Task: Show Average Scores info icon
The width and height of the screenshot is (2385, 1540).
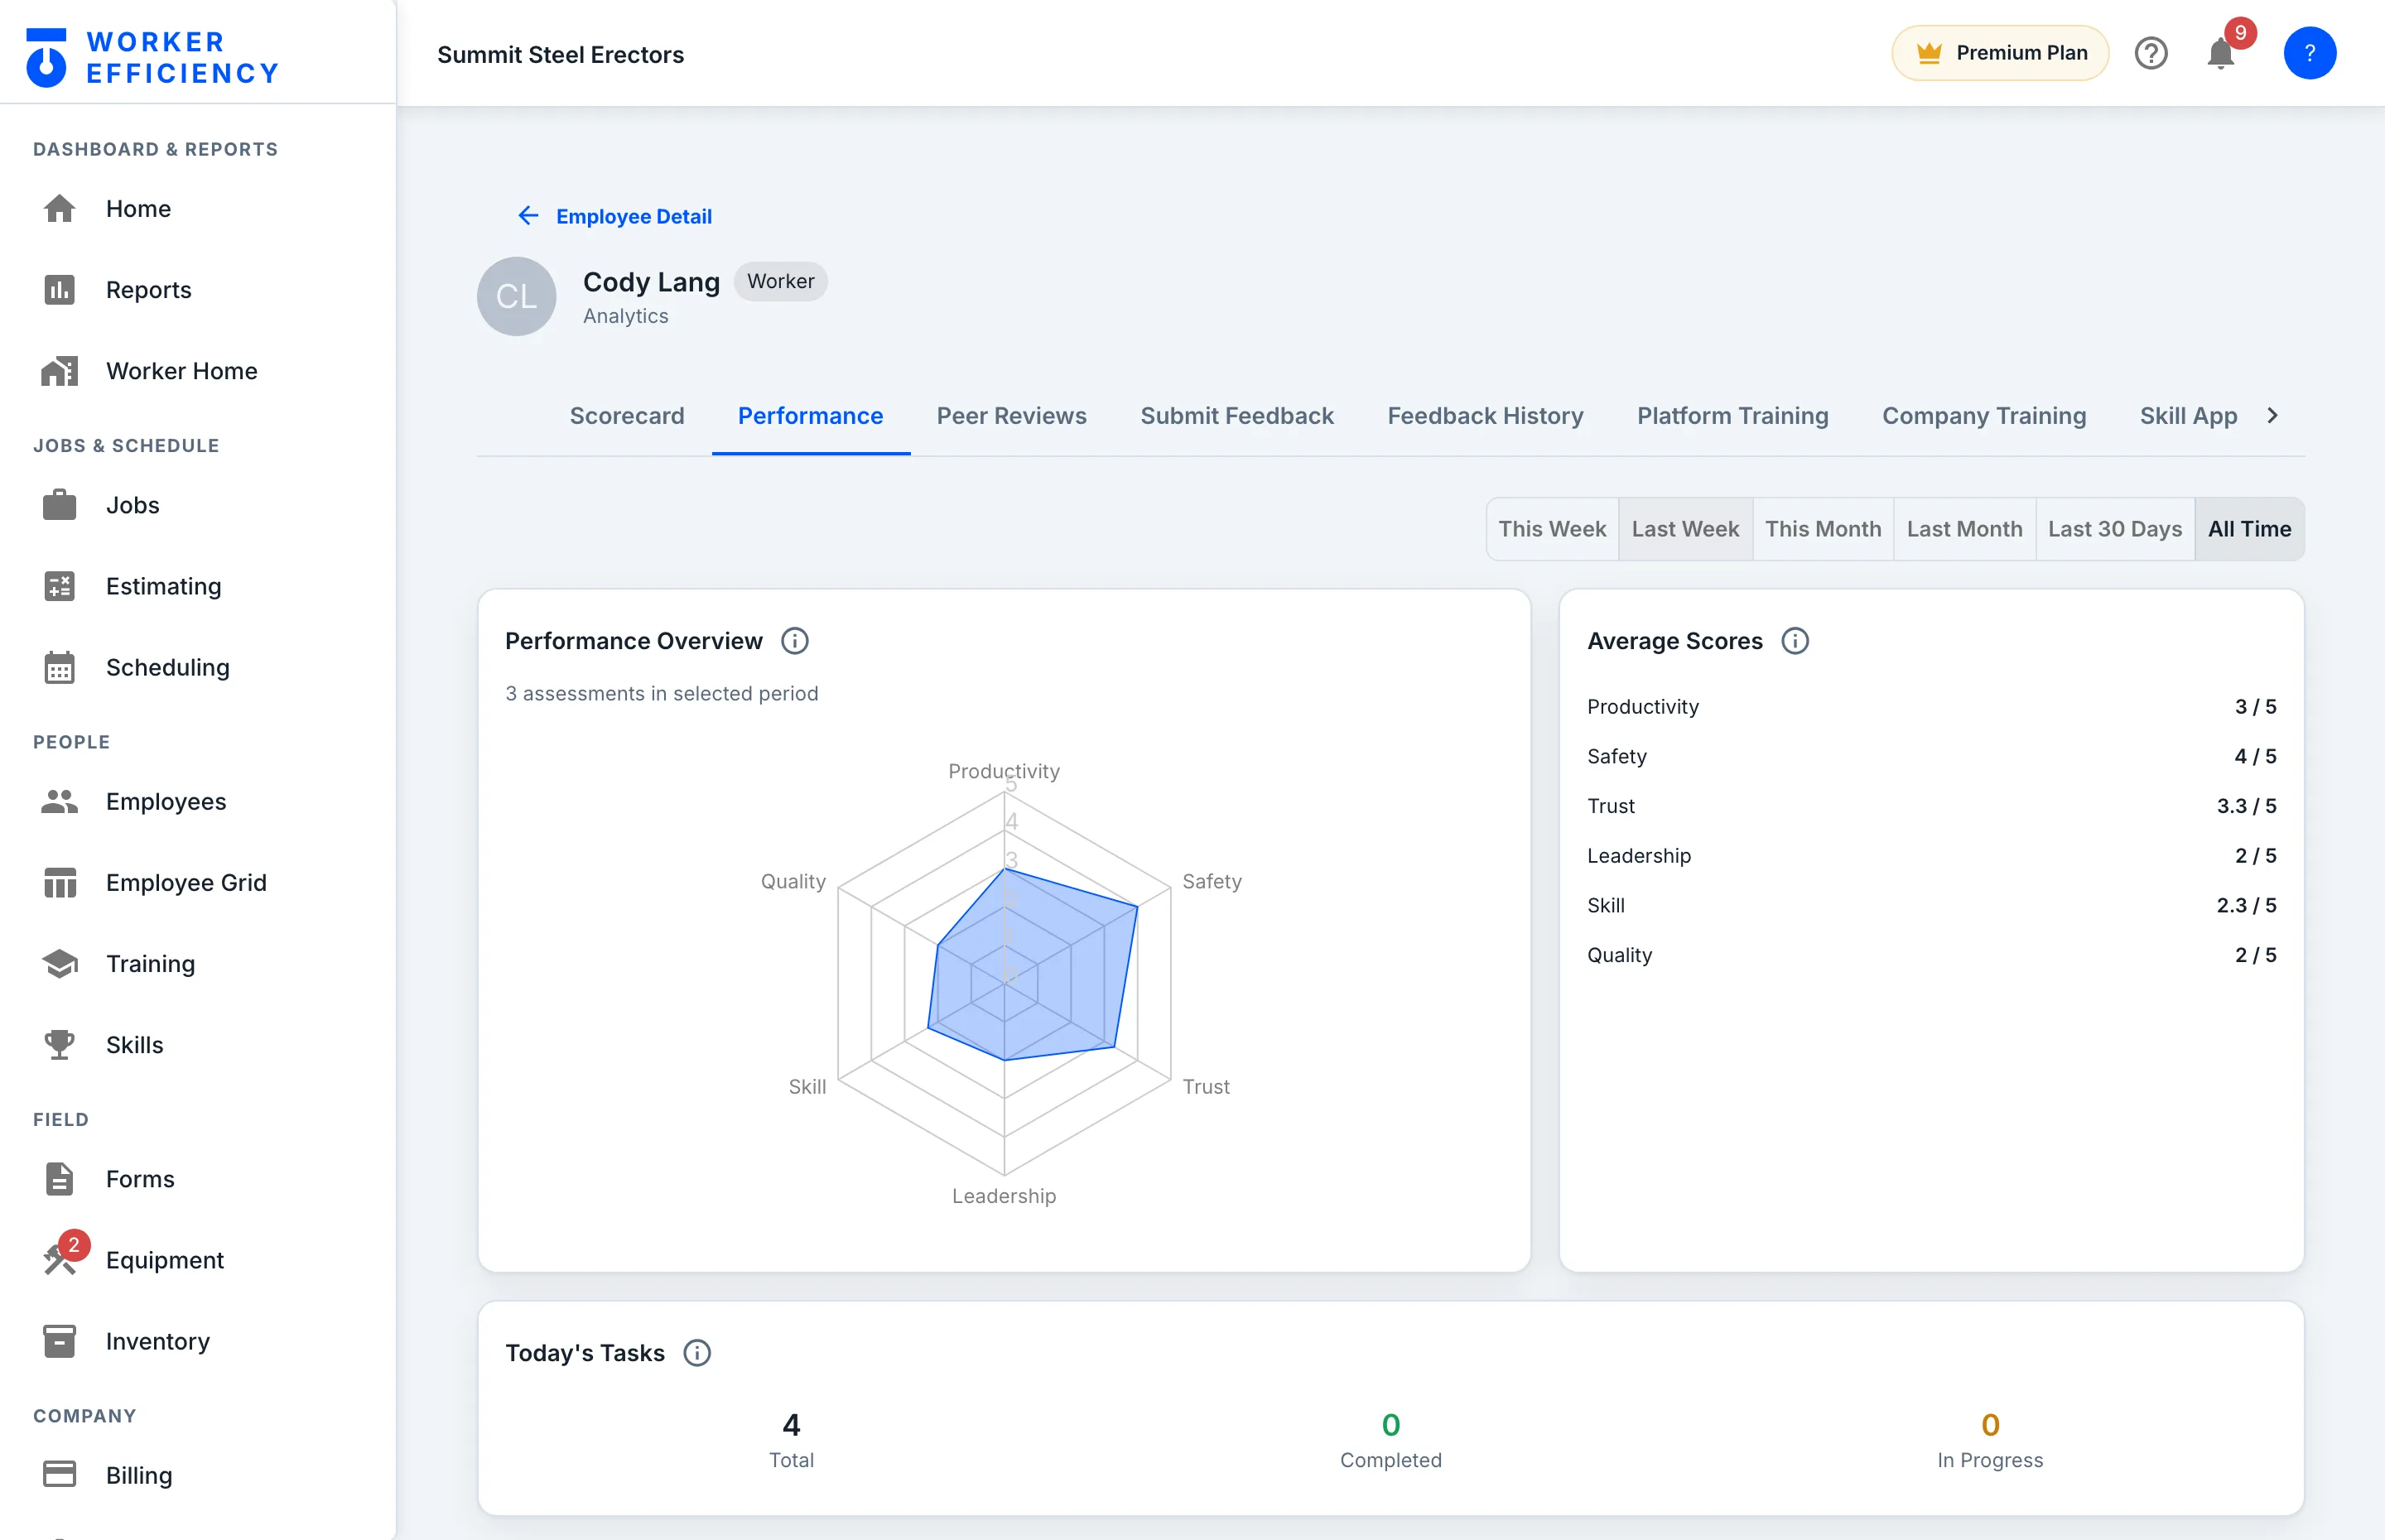Action: pos(1795,640)
